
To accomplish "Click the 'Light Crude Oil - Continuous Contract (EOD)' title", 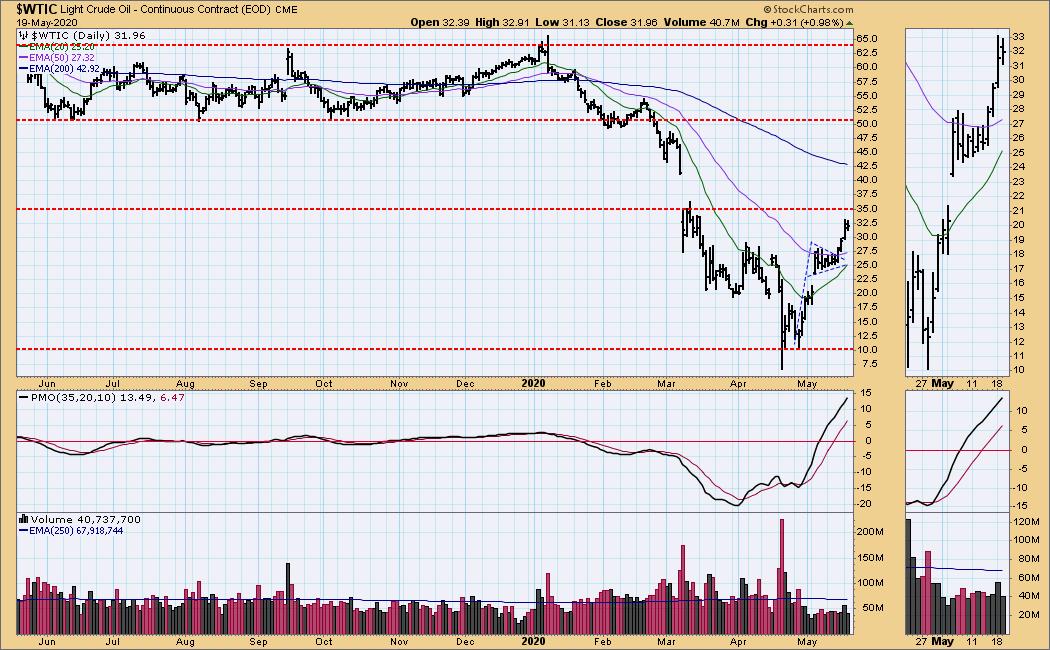I will (165, 9).
